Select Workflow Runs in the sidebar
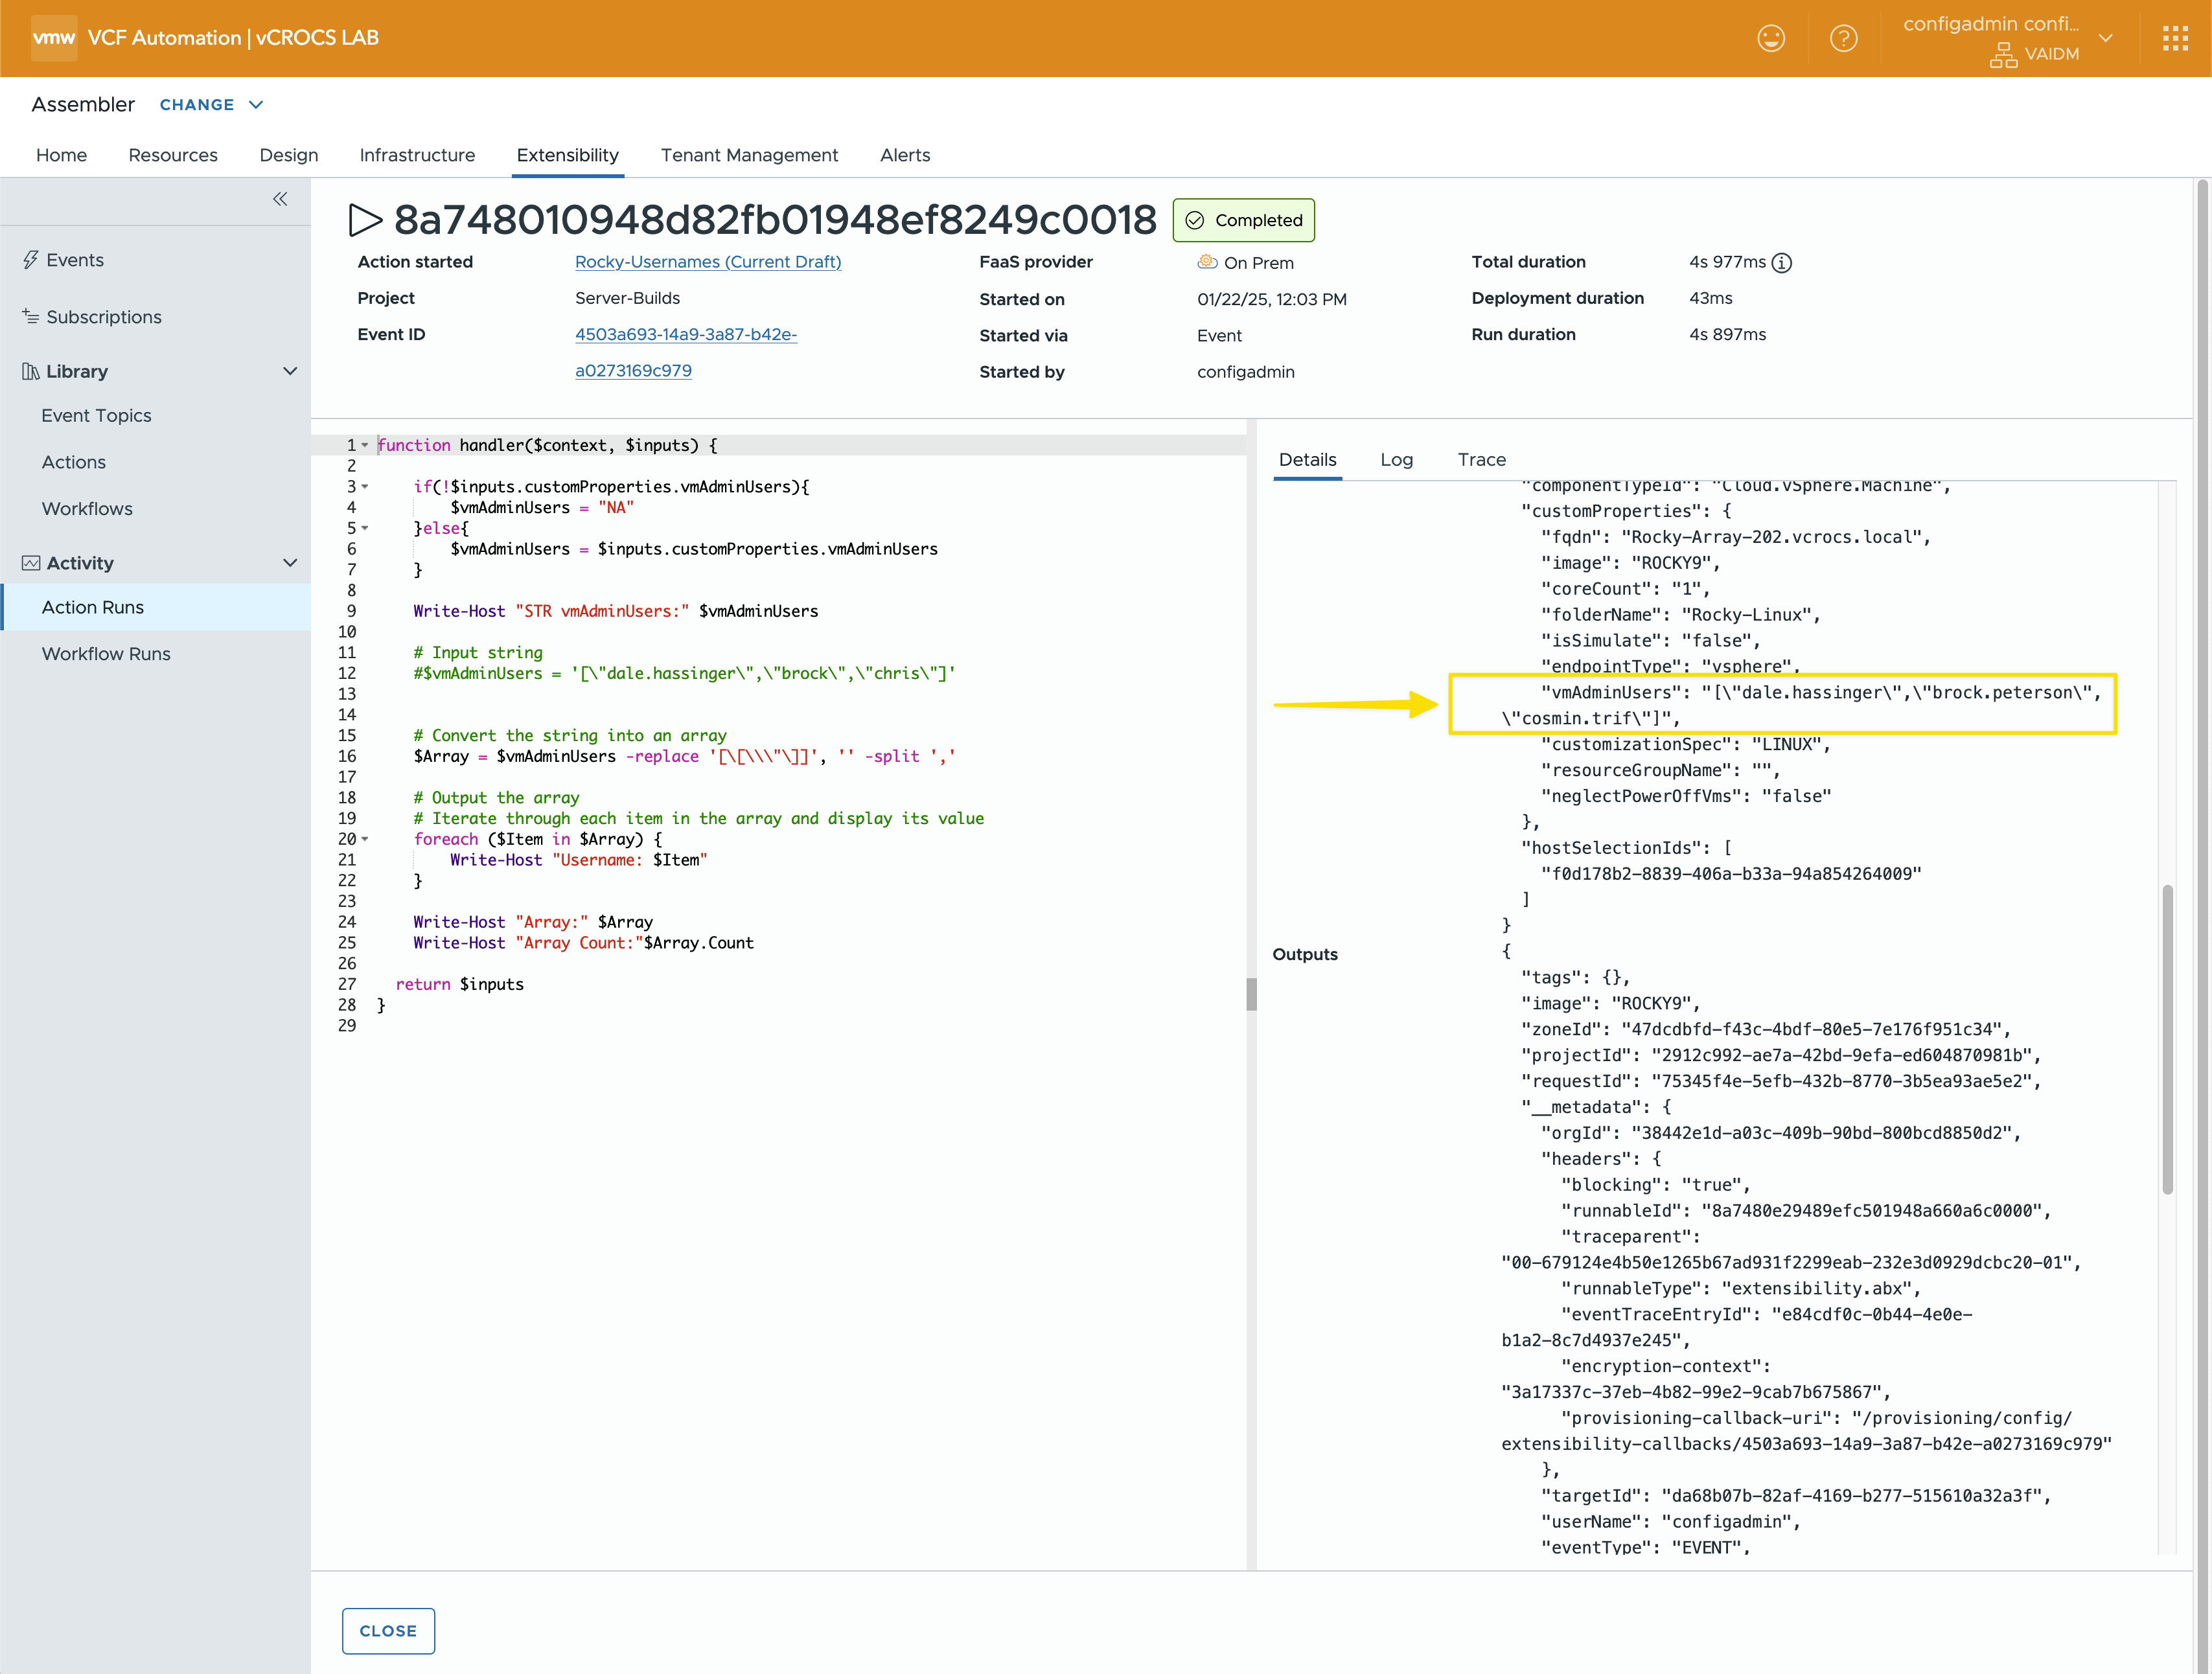 coord(106,654)
